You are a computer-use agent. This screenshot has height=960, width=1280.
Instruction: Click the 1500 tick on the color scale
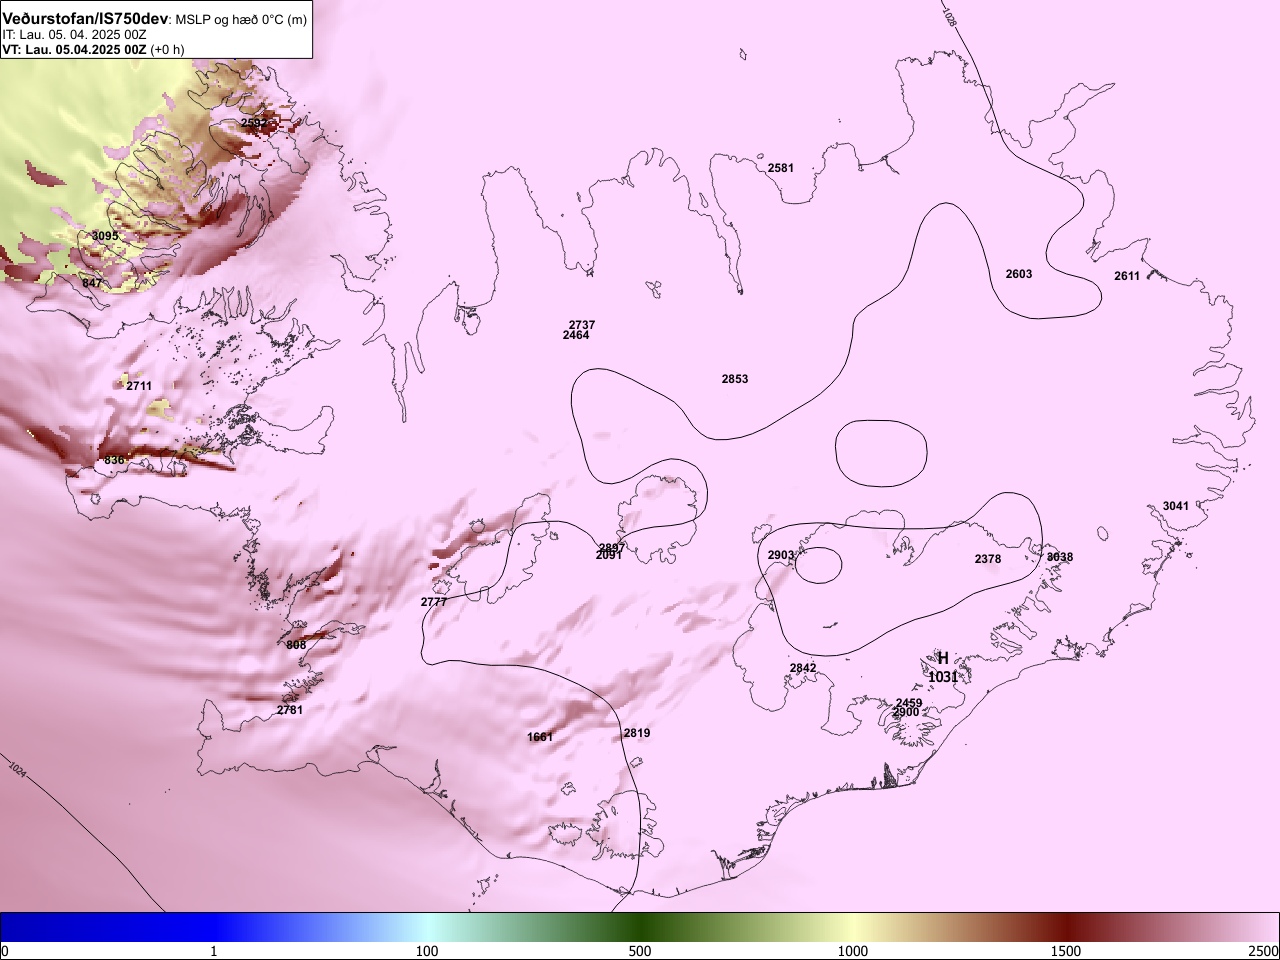point(1066,950)
